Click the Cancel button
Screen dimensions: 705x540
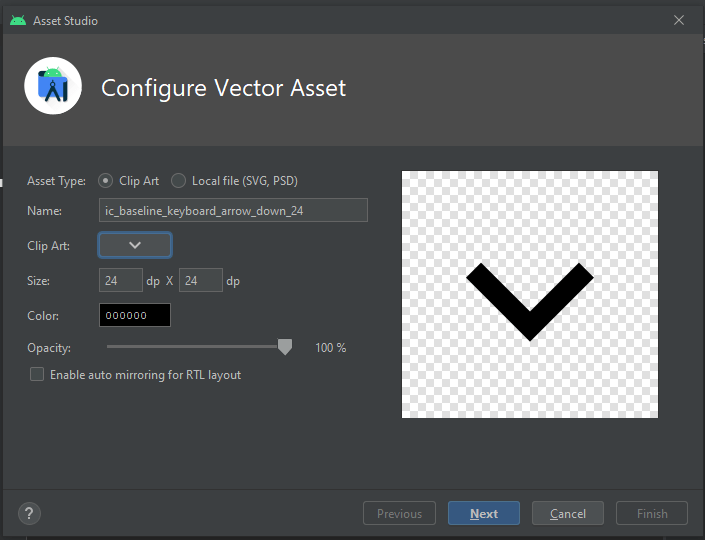[x=568, y=513]
